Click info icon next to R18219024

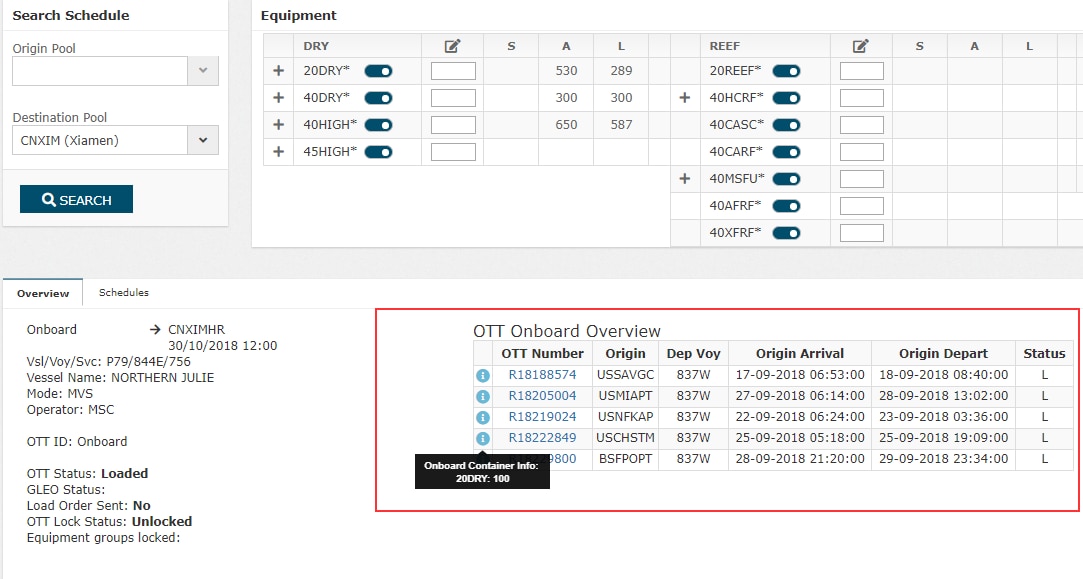click(482, 417)
